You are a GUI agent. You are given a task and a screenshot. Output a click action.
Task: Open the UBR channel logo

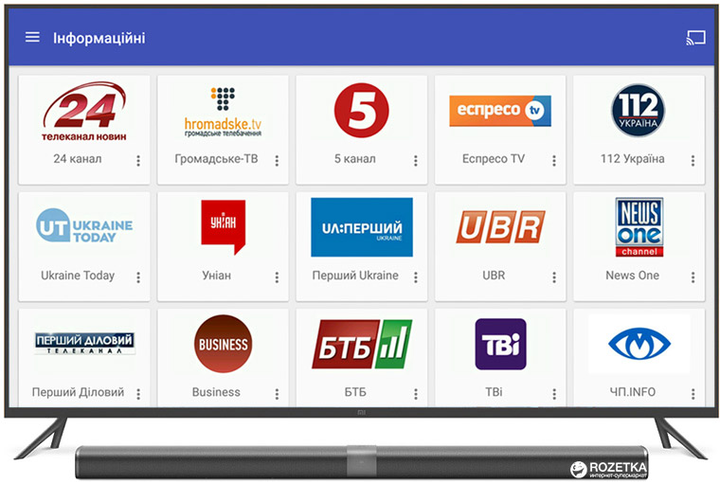coord(501,227)
